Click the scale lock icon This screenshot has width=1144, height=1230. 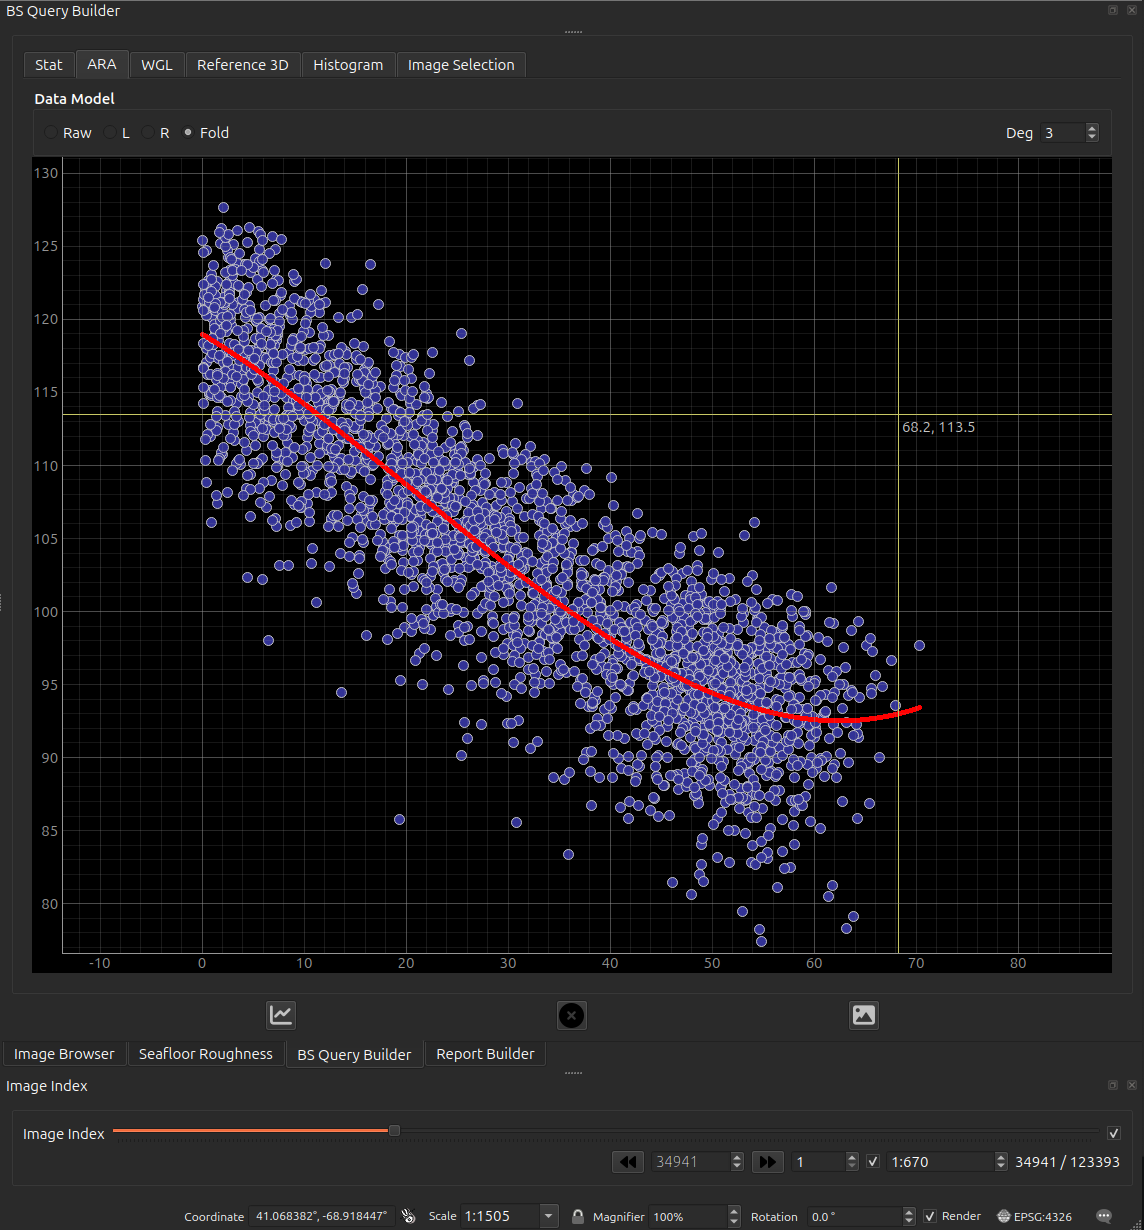(x=578, y=1216)
